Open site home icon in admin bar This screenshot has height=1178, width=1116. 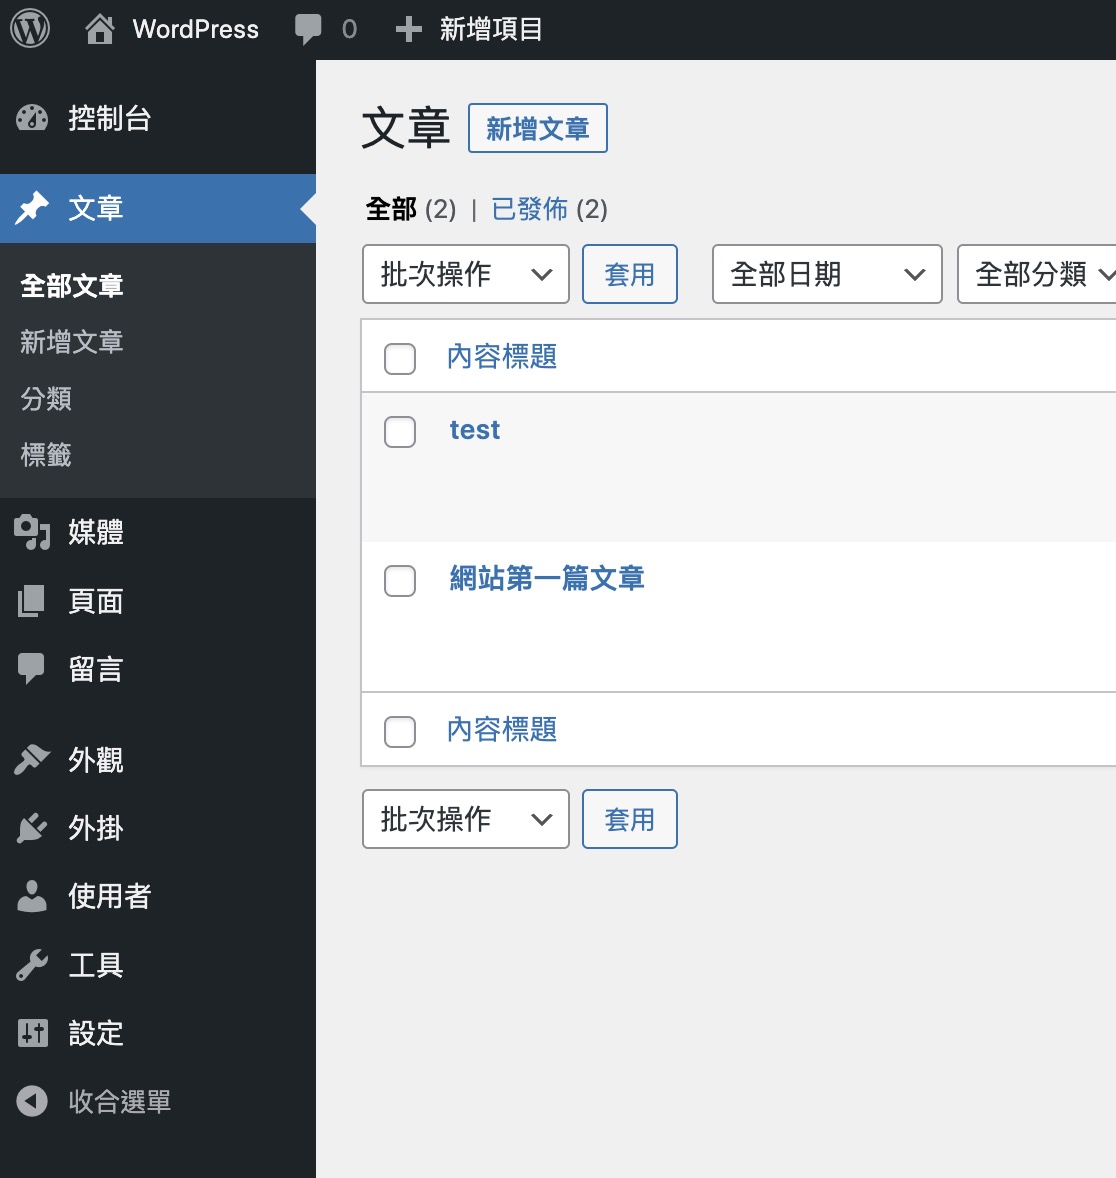tap(100, 29)
